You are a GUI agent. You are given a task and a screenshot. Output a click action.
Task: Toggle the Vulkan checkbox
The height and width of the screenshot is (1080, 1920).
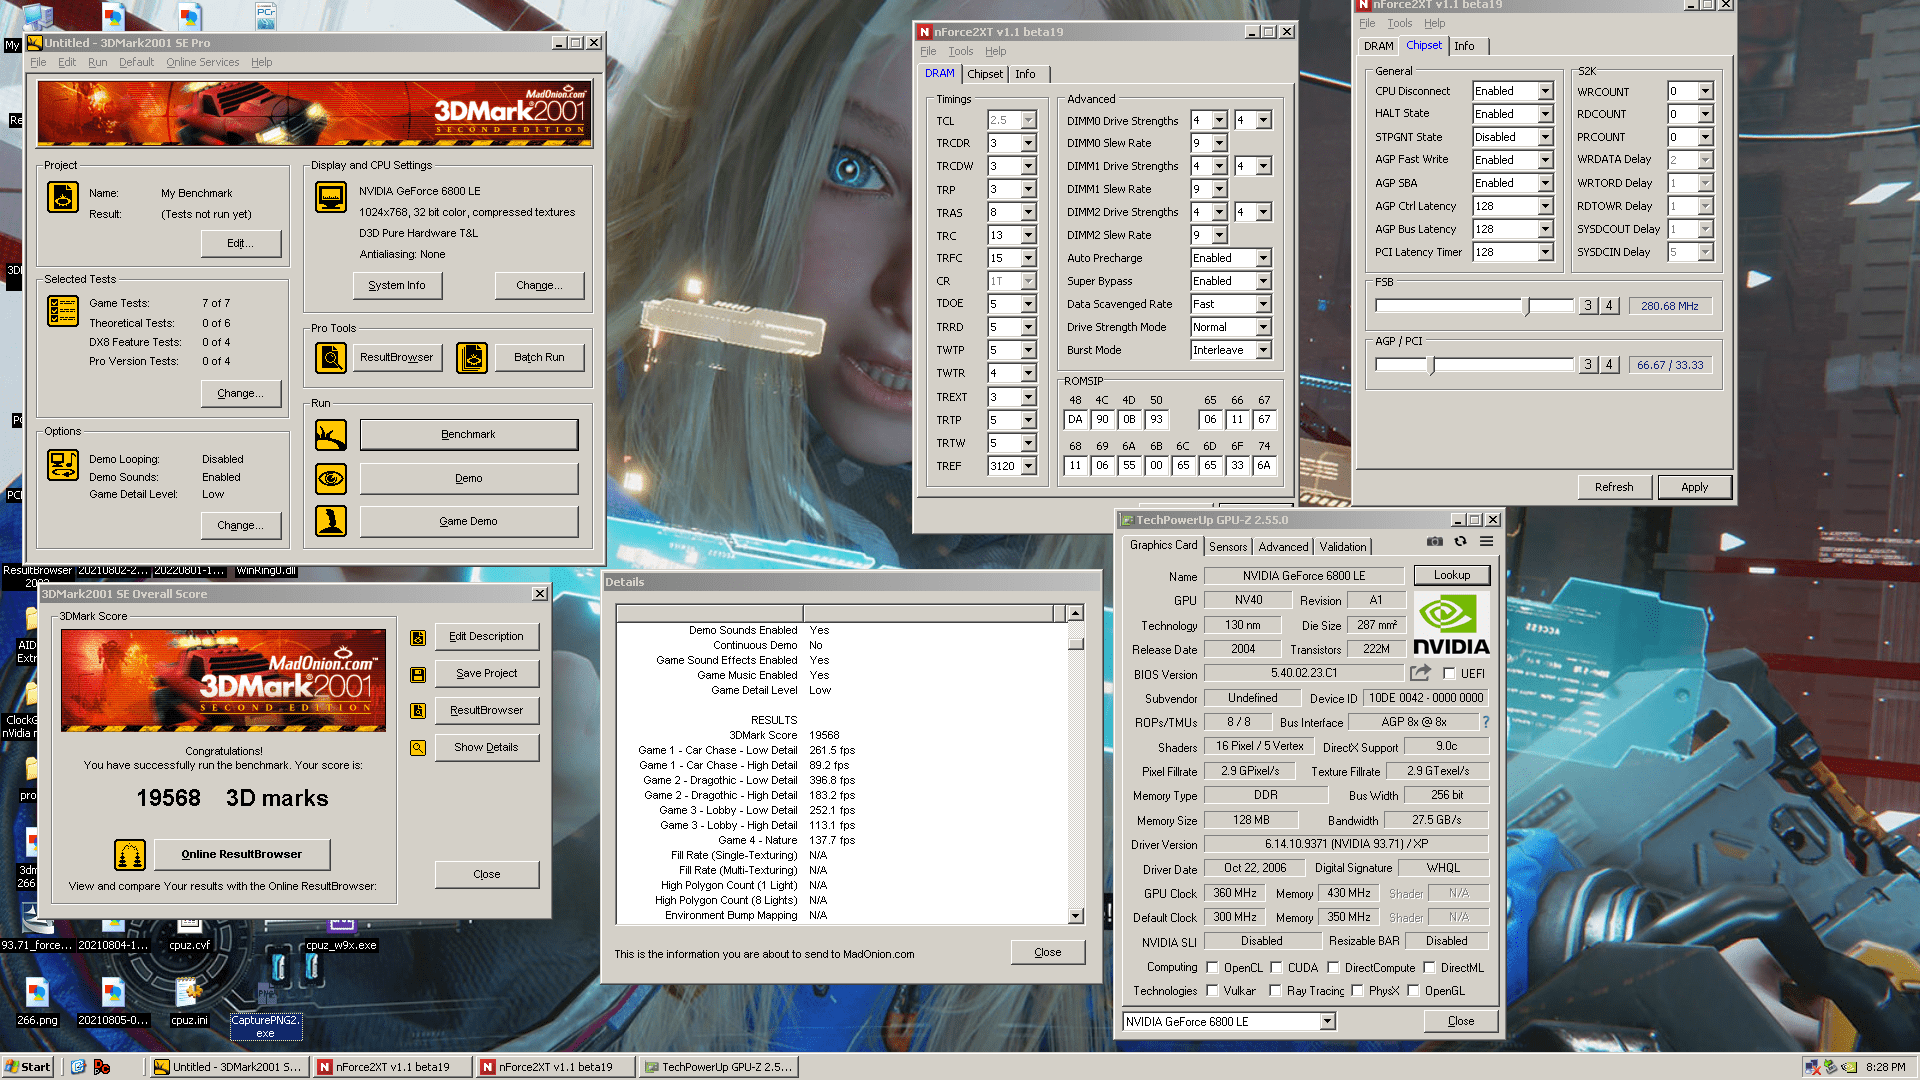(1212, 991)
